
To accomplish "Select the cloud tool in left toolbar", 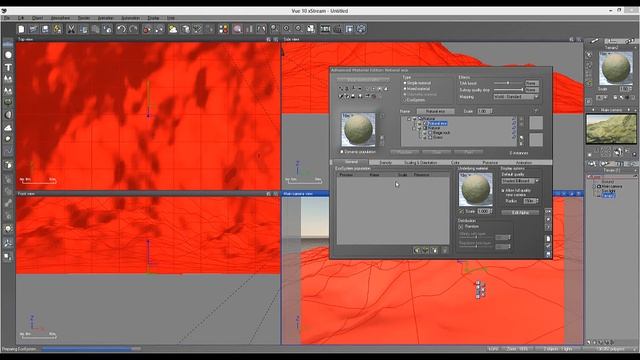I will 8,127.
